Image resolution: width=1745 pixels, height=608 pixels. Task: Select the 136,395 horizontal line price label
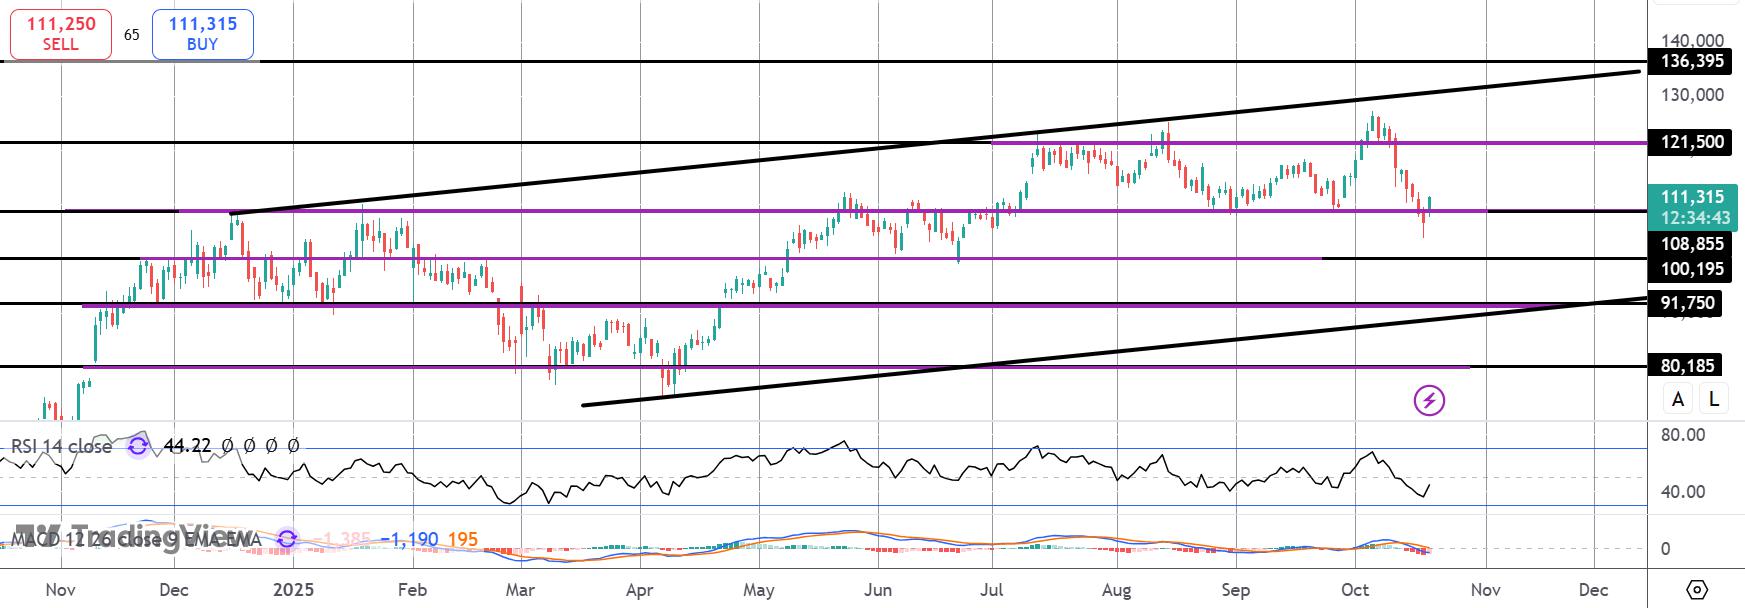(x=1692, y=61)
